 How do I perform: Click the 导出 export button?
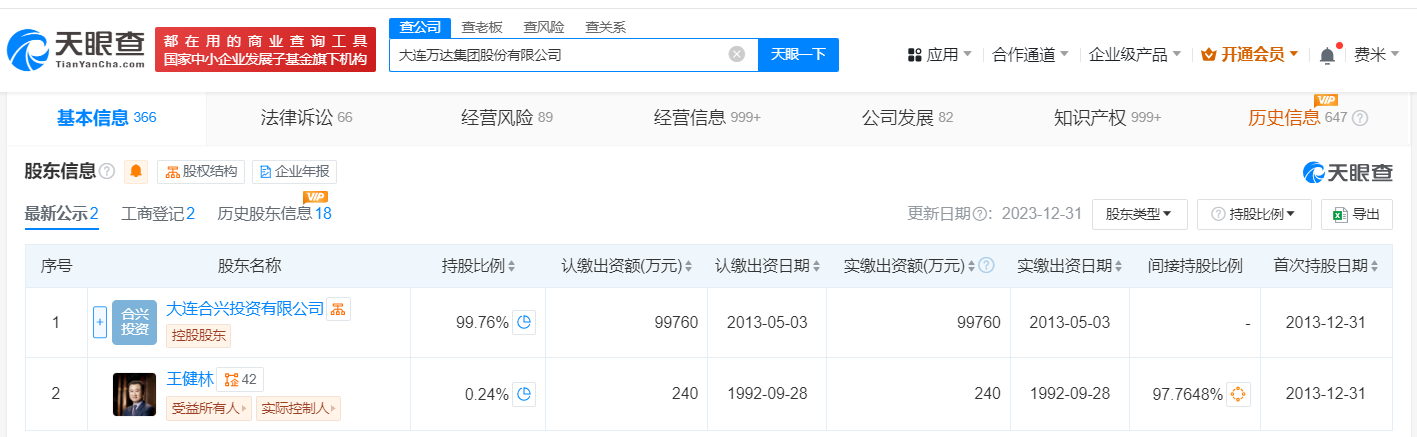point(1357,214)
